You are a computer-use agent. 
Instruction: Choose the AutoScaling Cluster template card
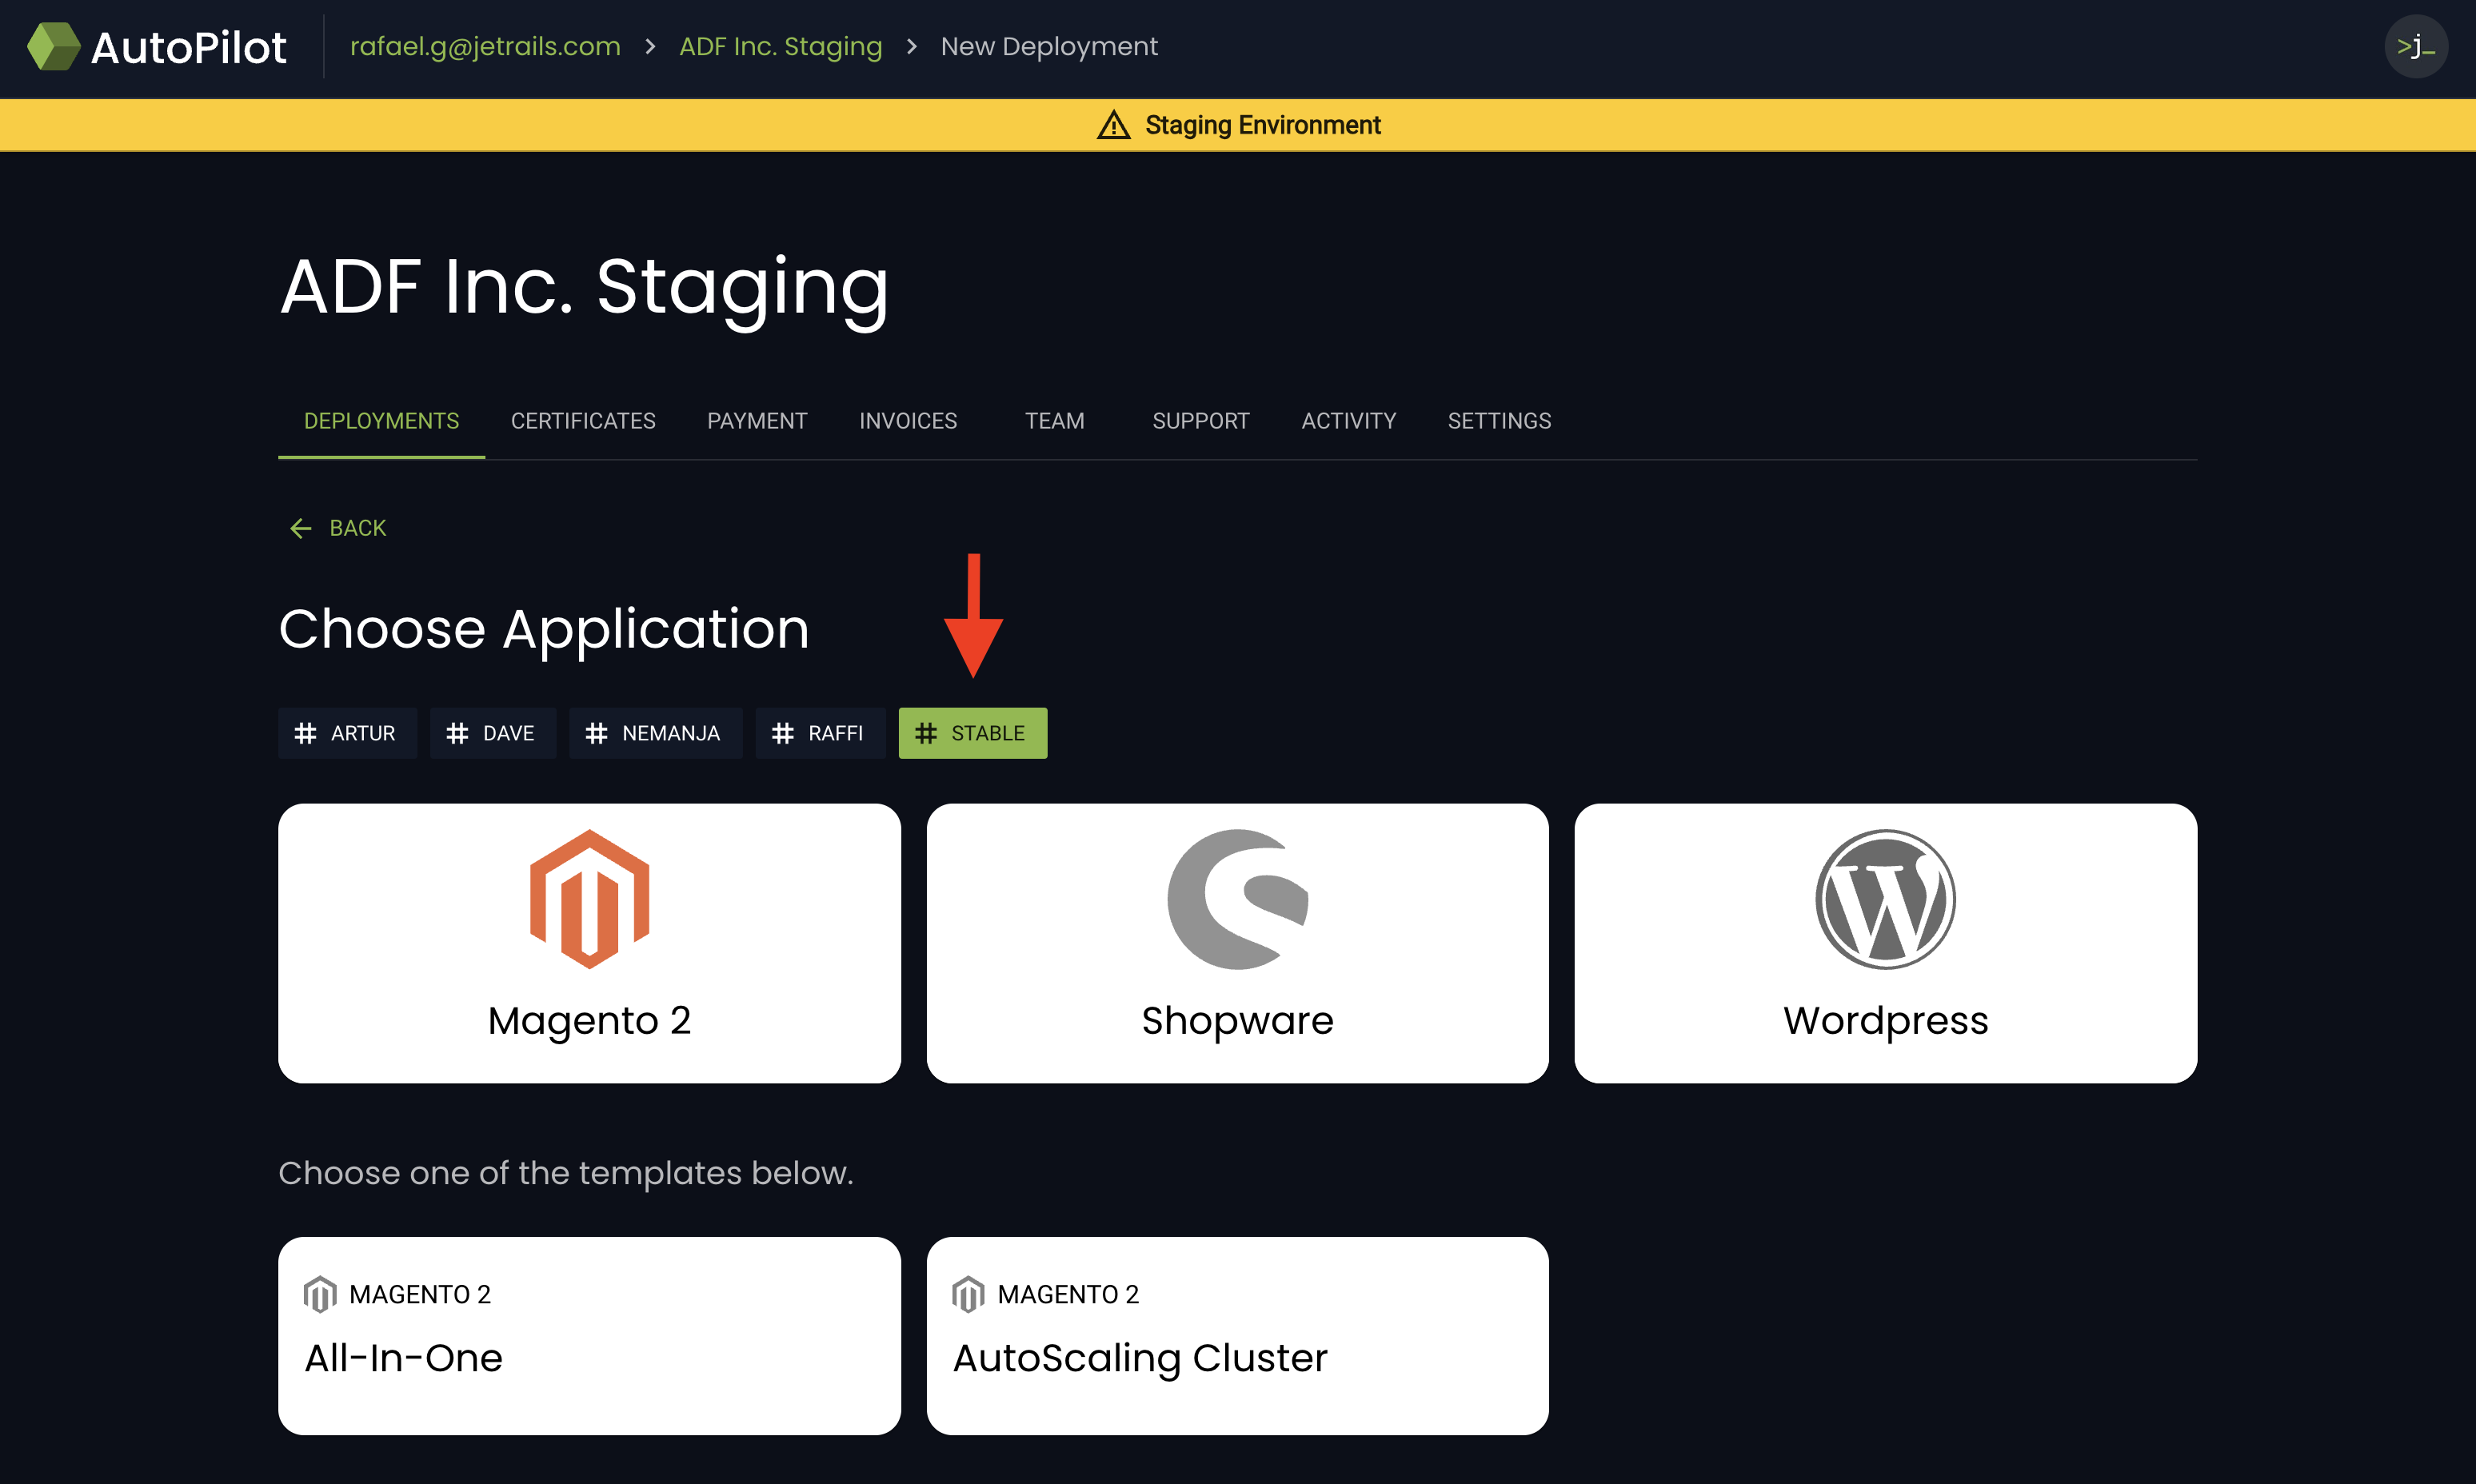tap(1237, 1335)
